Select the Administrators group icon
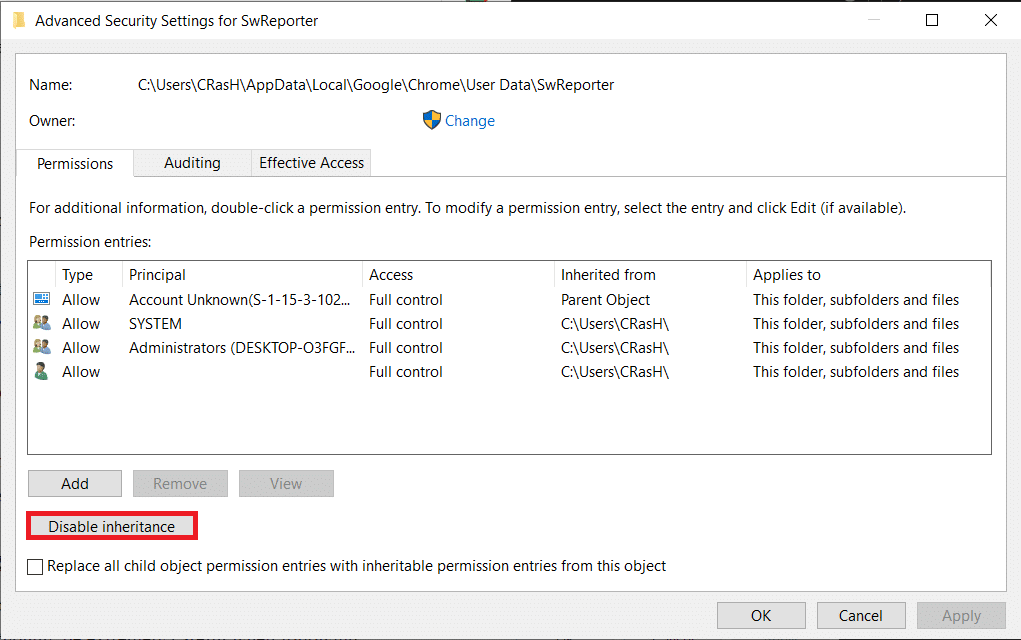The width and height of the screenshot is (1021, 640). point(41,348)
